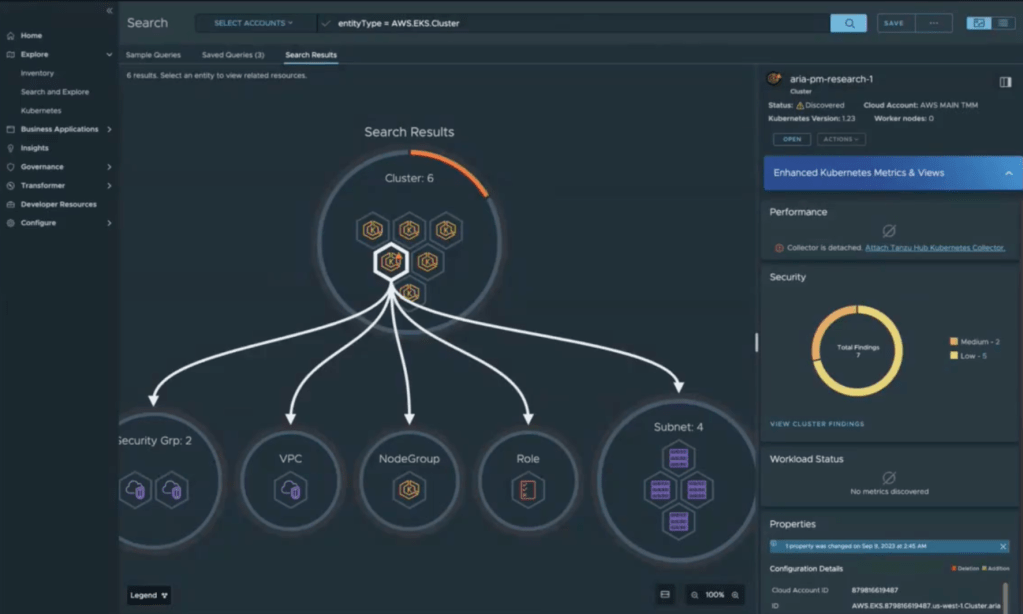1023x614 pixels.
Task: Open the Actions dropdown for cluster
Action: pos(841,139)
